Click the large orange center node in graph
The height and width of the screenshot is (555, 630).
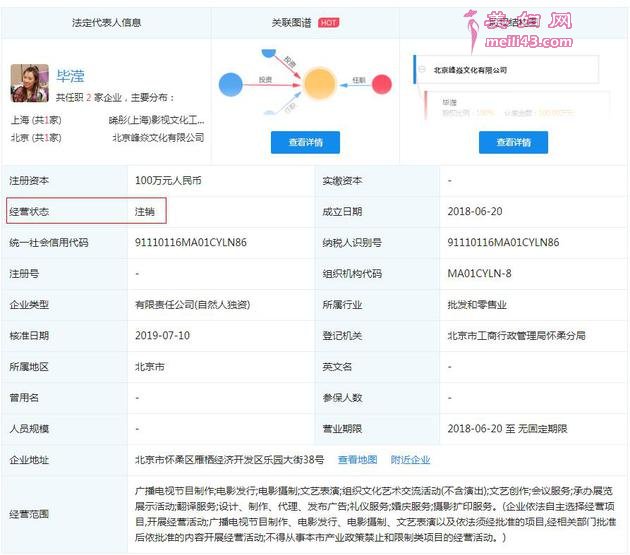point(319,84)
